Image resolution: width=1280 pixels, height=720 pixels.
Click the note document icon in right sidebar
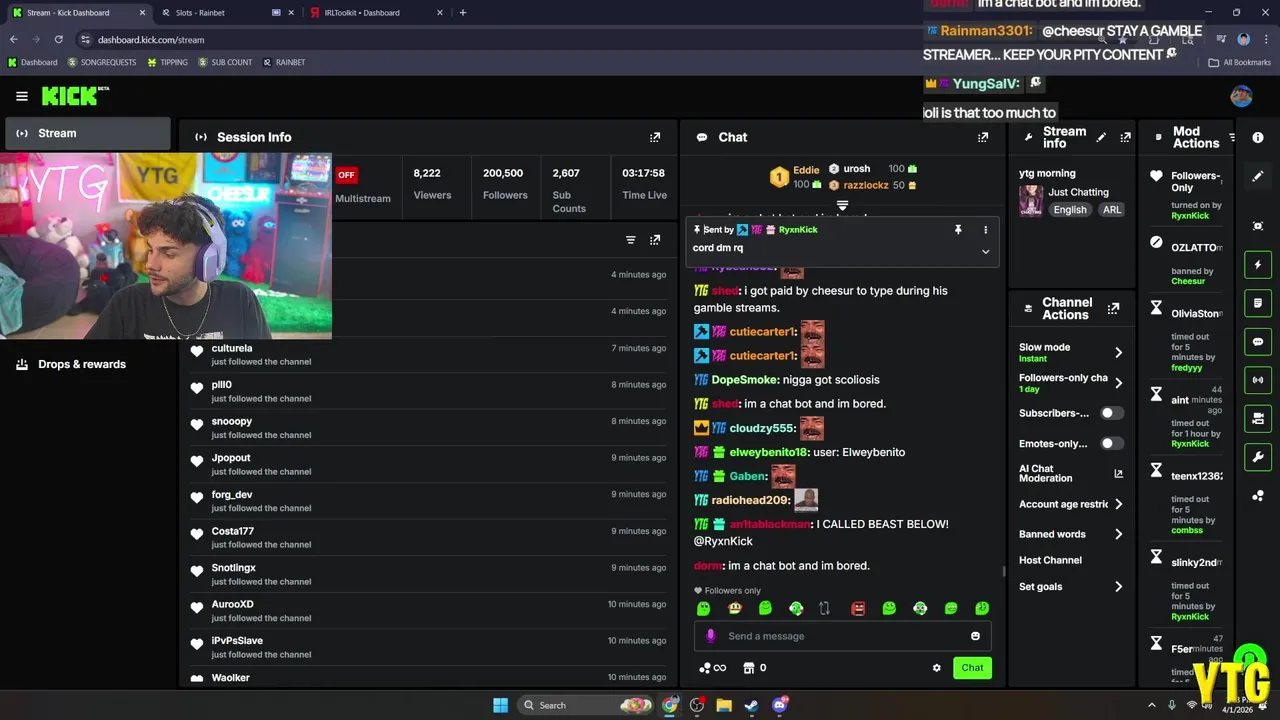click(1258, 303)
